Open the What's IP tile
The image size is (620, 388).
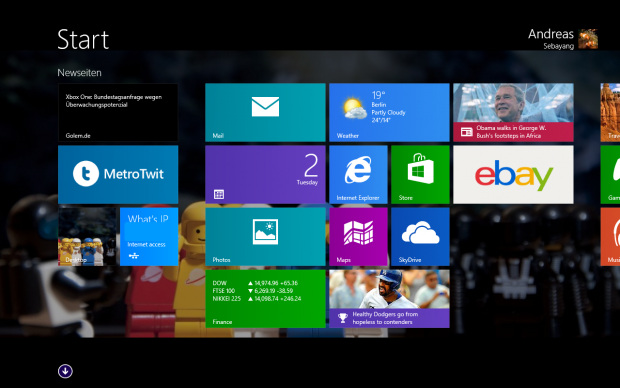(149, 237)
